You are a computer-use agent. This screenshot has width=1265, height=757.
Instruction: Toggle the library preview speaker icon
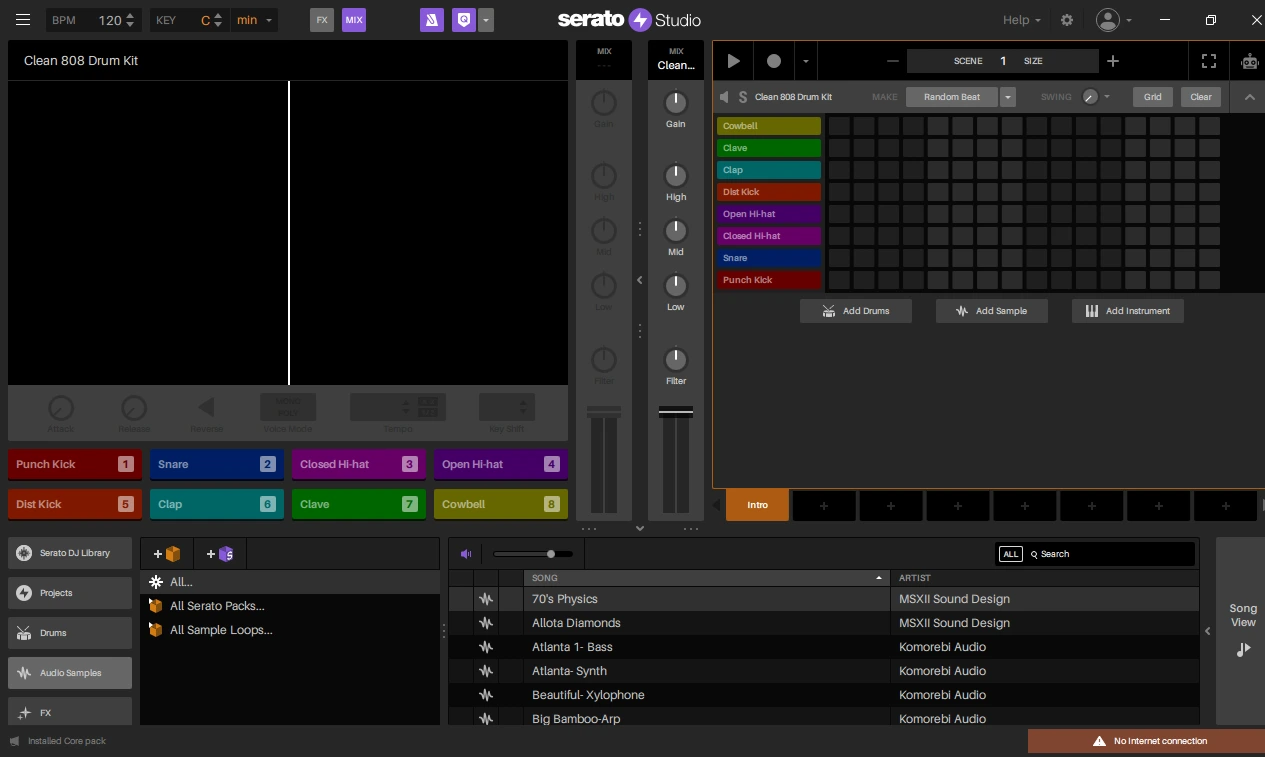[466, 554]
